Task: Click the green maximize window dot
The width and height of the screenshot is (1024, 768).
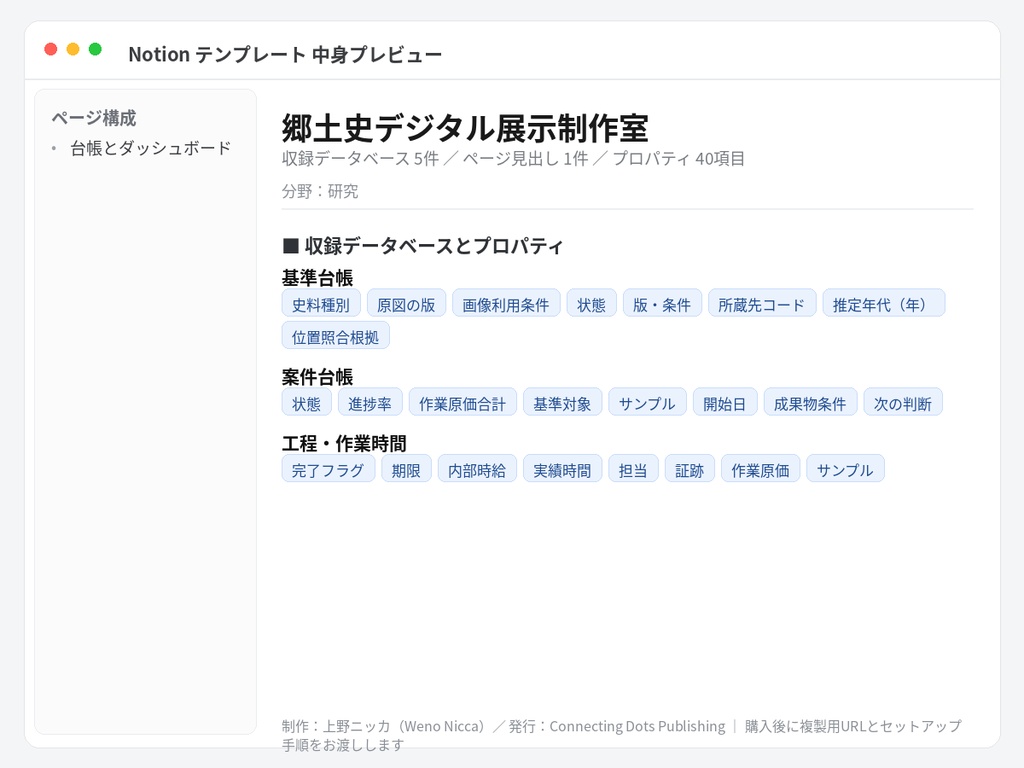Action: 95,49
